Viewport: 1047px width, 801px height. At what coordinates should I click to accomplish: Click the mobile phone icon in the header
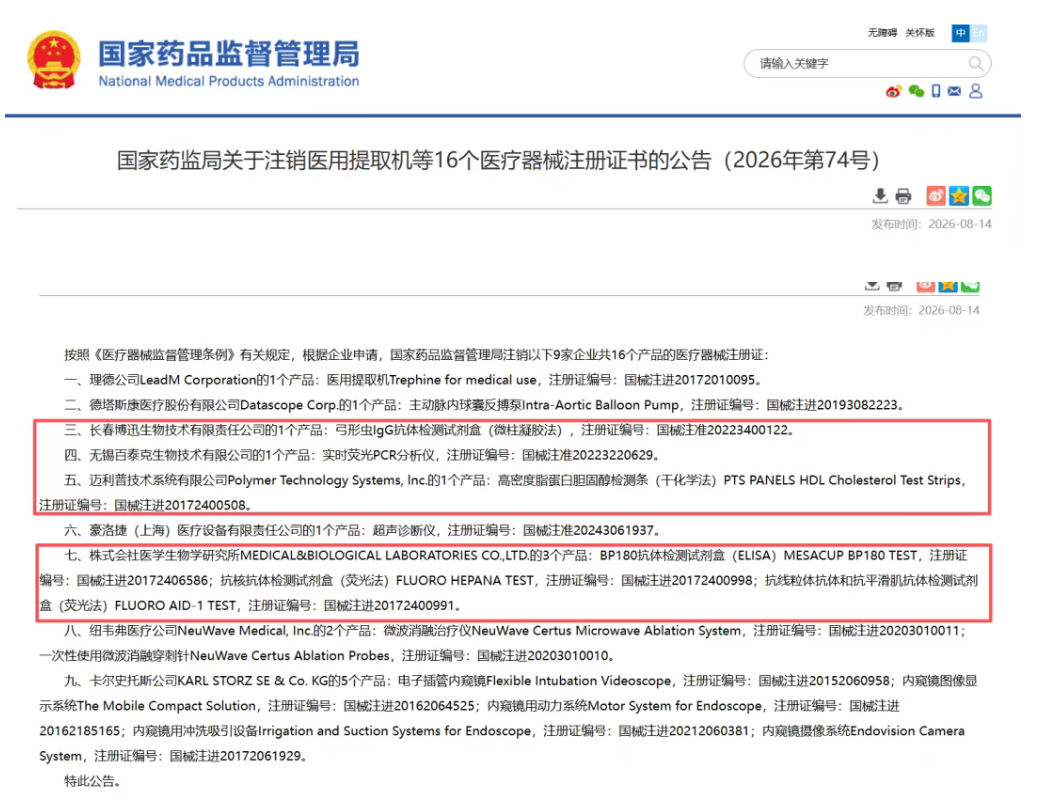936,91
